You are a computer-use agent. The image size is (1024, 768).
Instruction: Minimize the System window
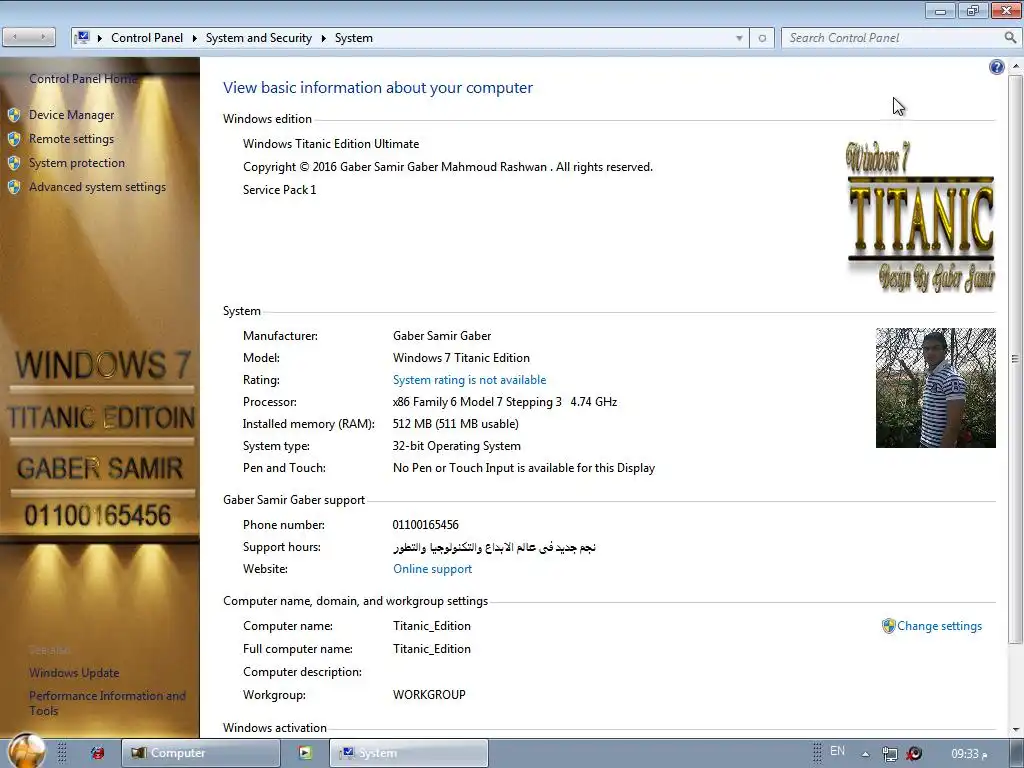pyautogui.click(x=940, y=10)
